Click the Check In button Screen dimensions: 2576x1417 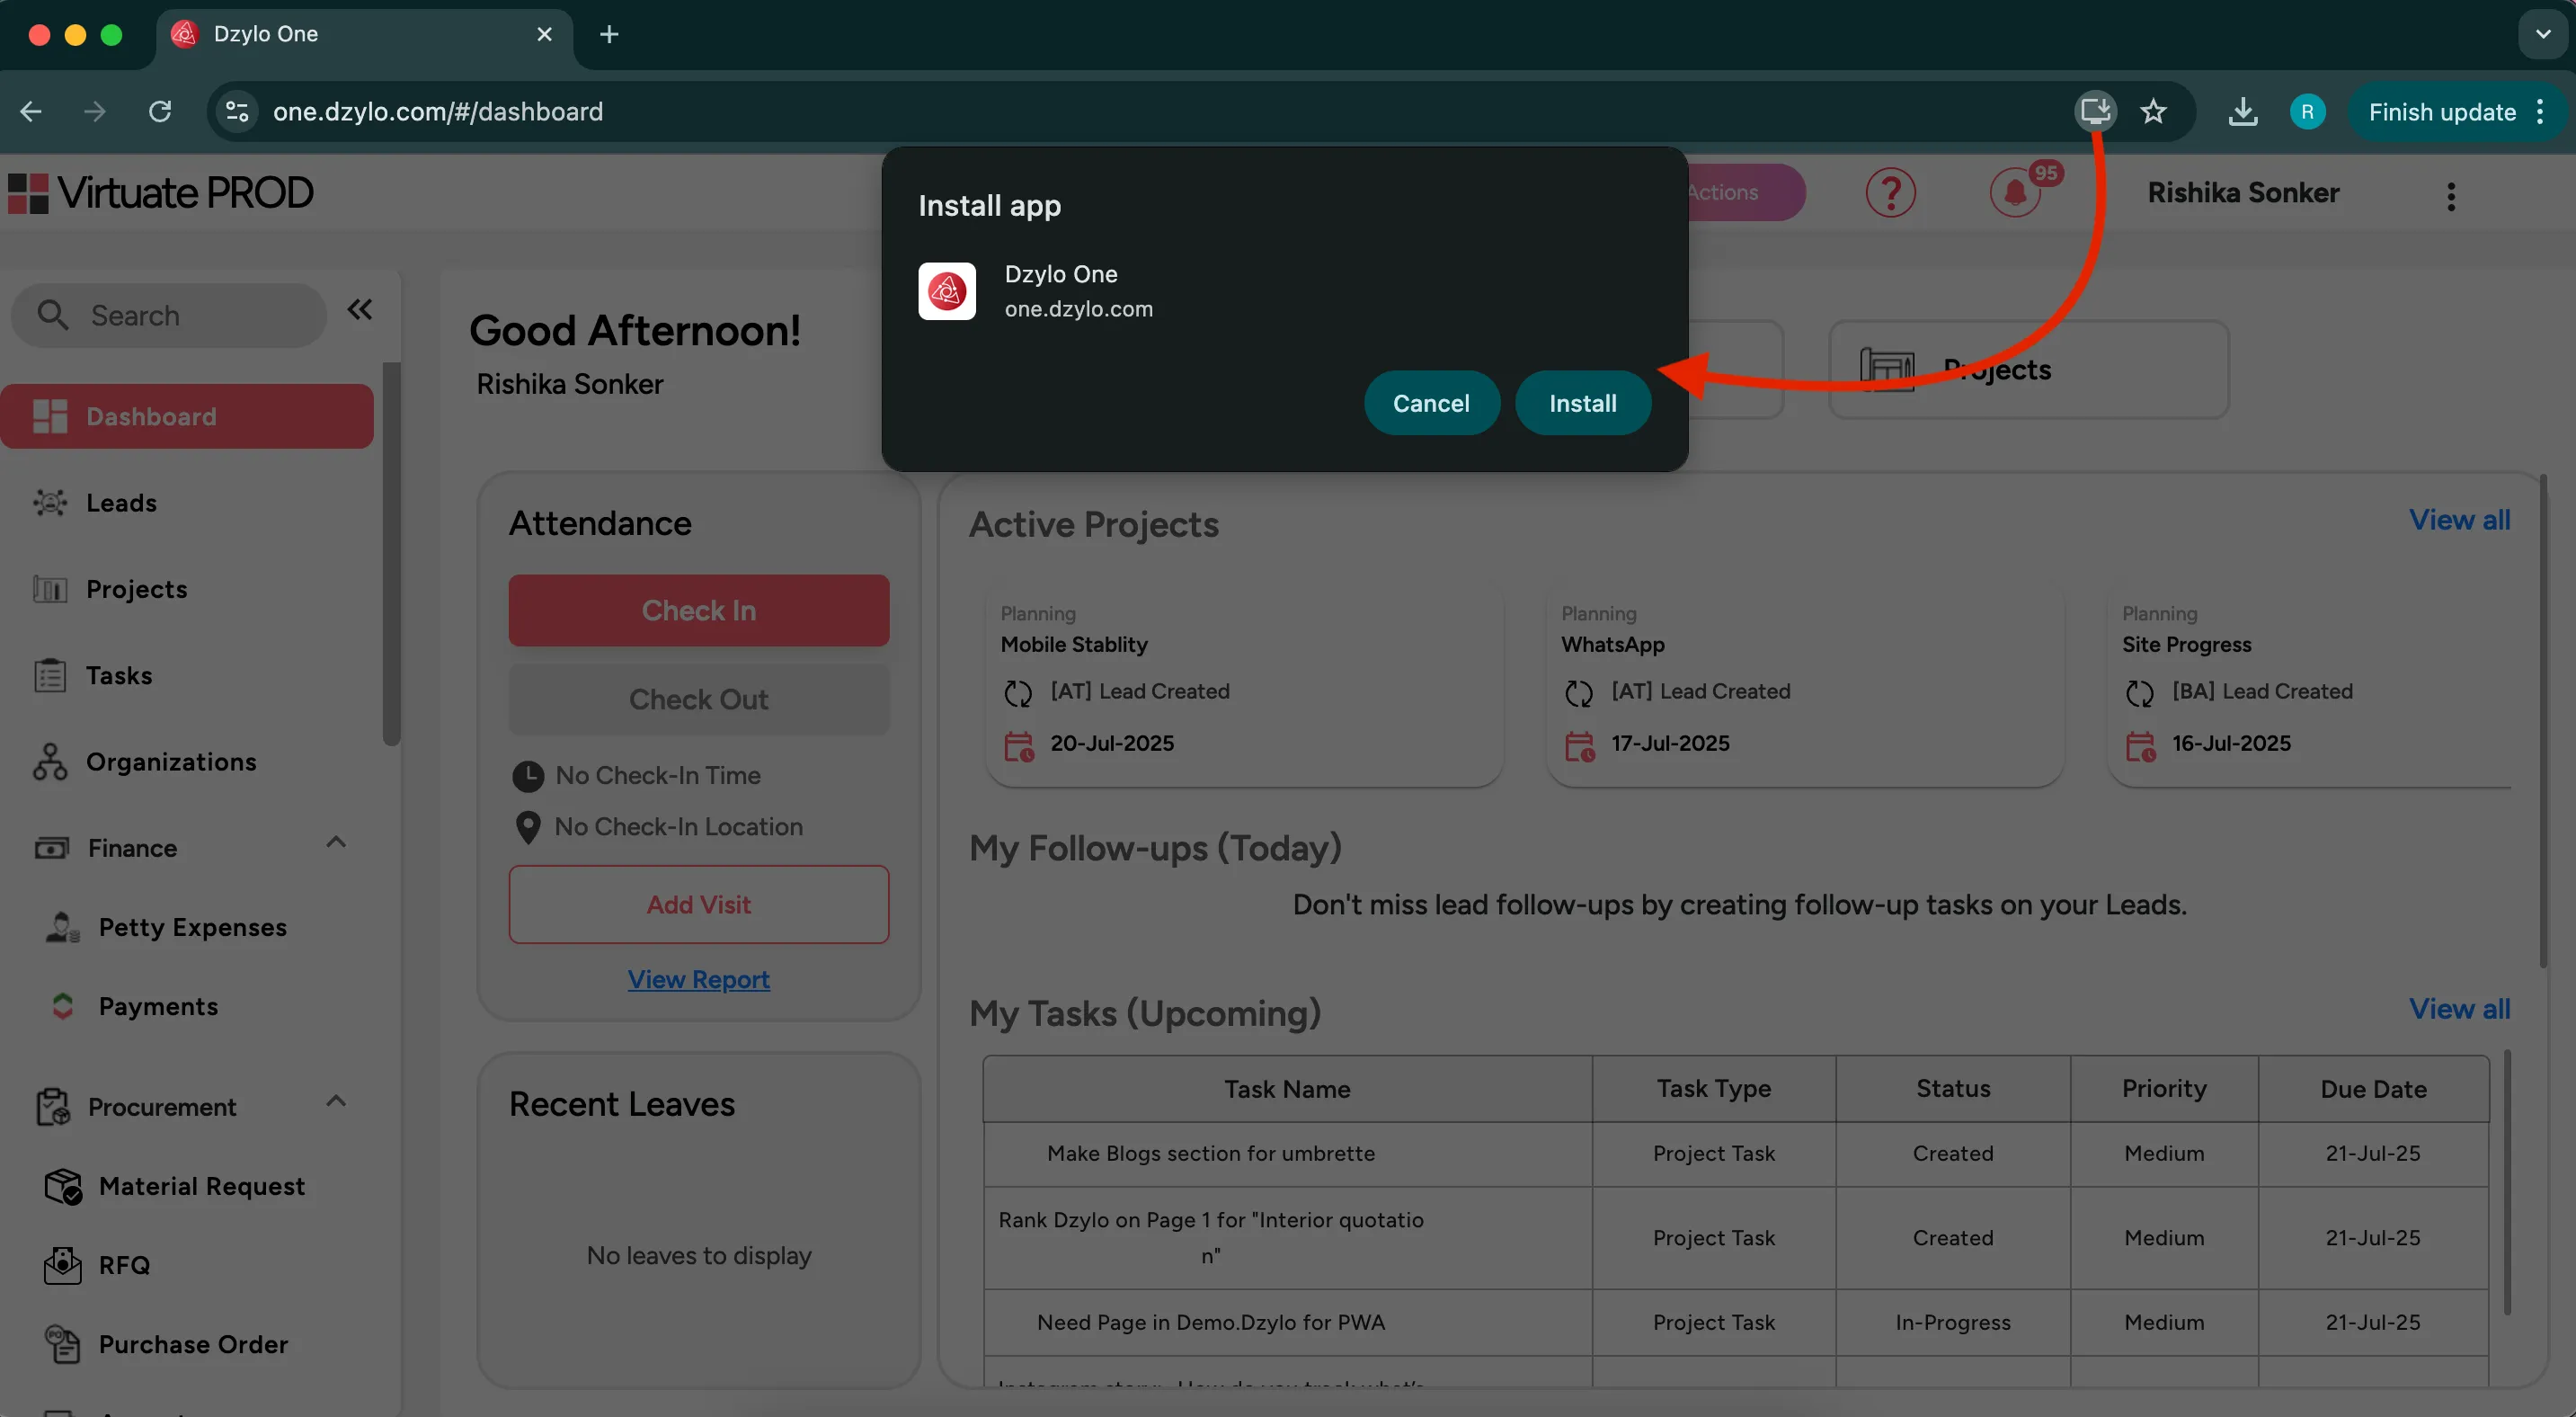698,610
